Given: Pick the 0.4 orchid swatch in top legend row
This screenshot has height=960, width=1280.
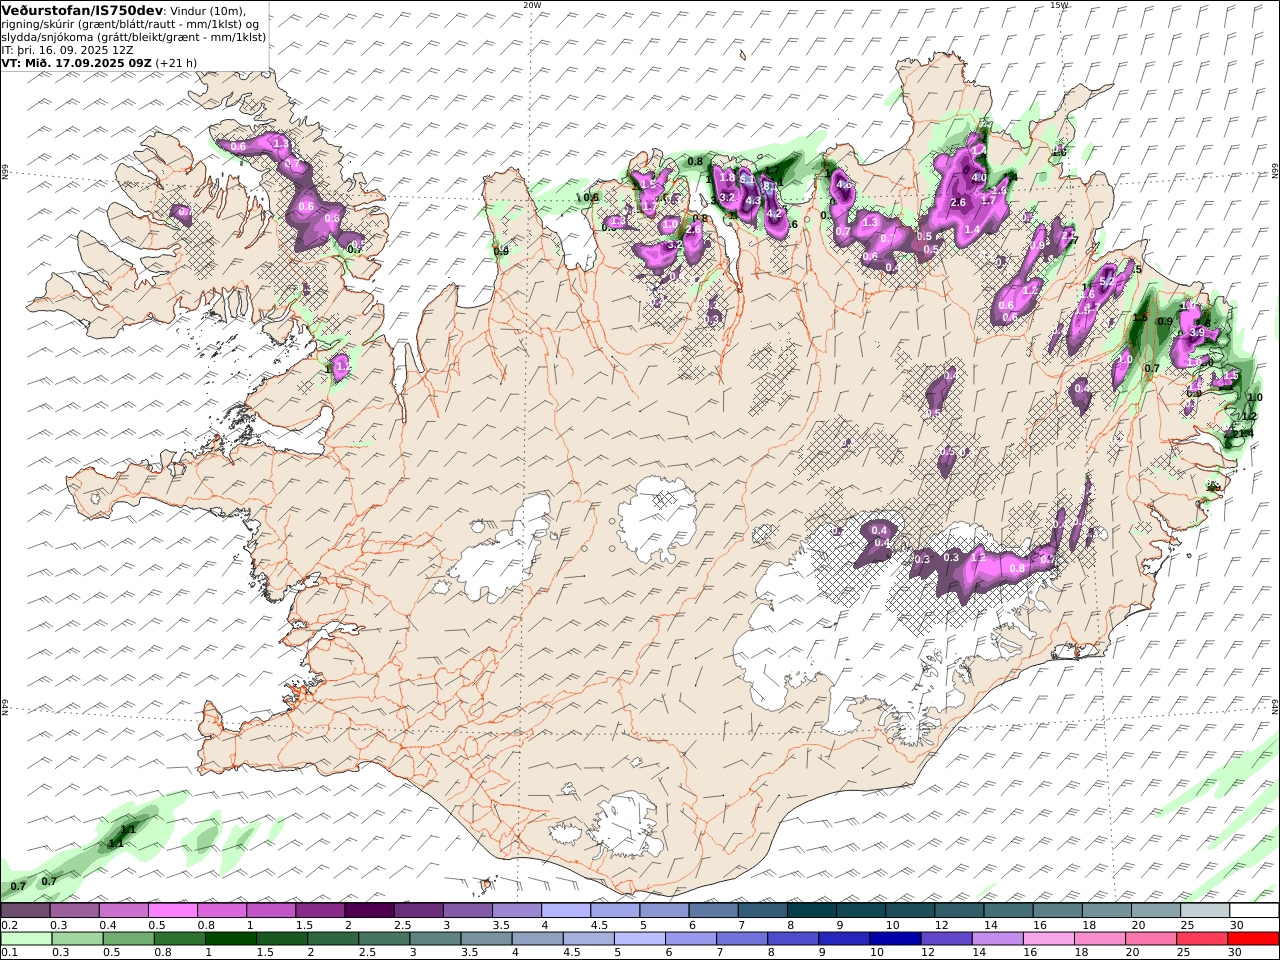Looking at the screenshot, I should tap(123, 911).
